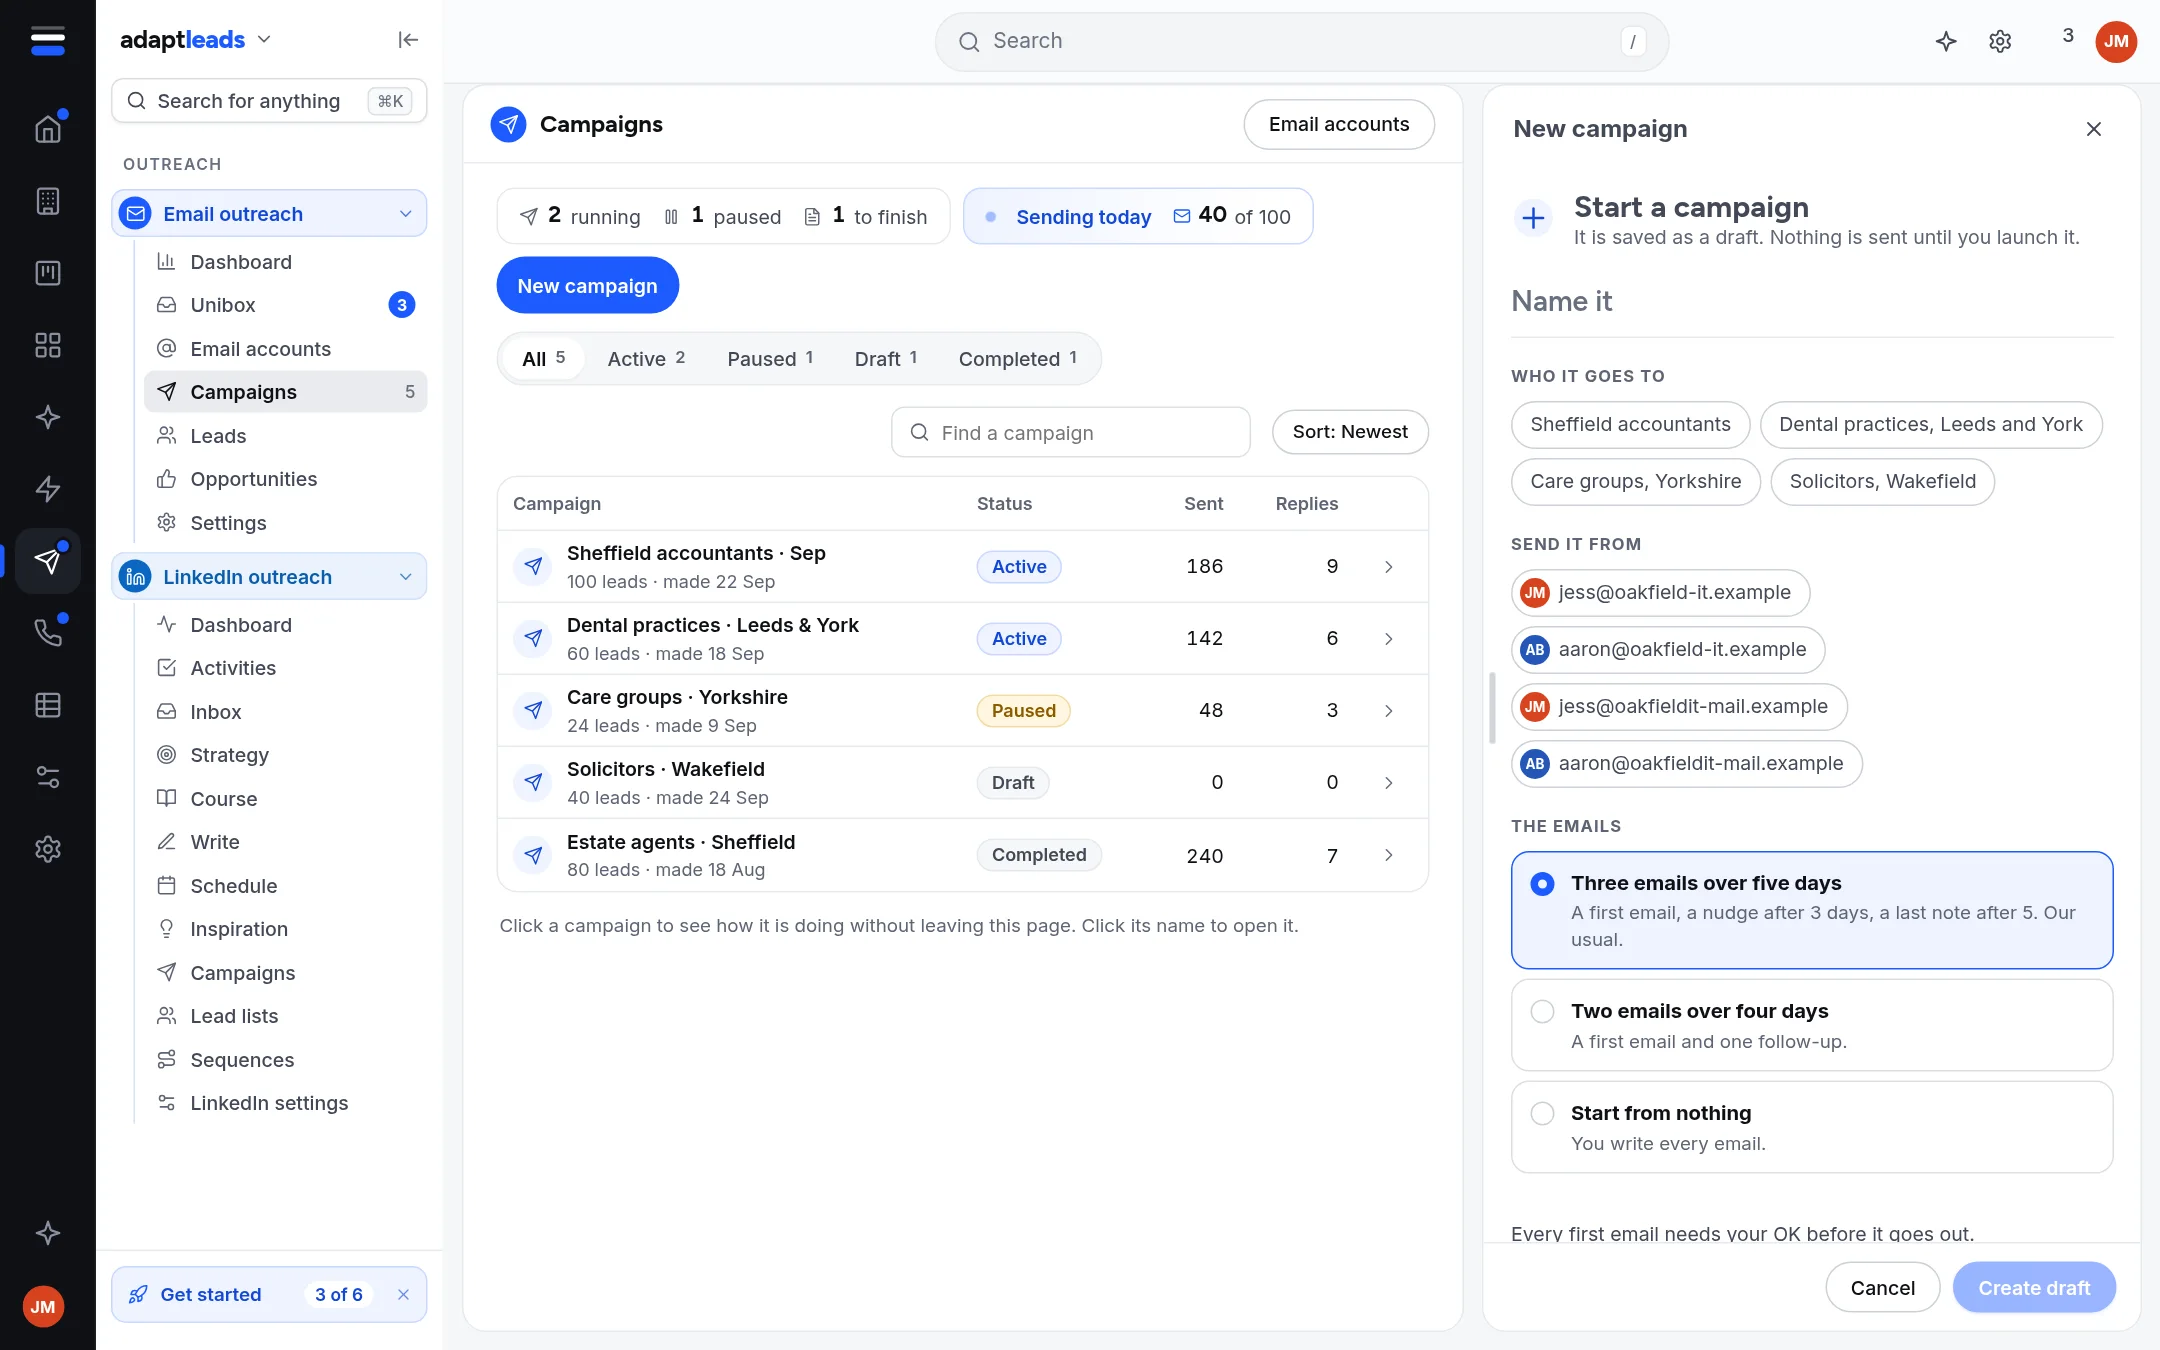Open the gear icon in left rail
This screenshot has width=2160, height=1350.
[x=48, y=849]
